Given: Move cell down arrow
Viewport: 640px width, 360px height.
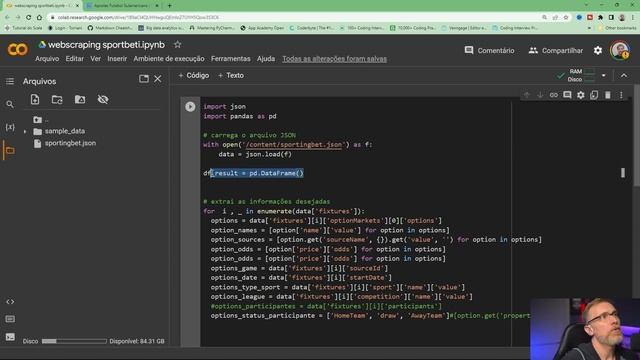Looking at the screenshot, I should pos(540,95).
